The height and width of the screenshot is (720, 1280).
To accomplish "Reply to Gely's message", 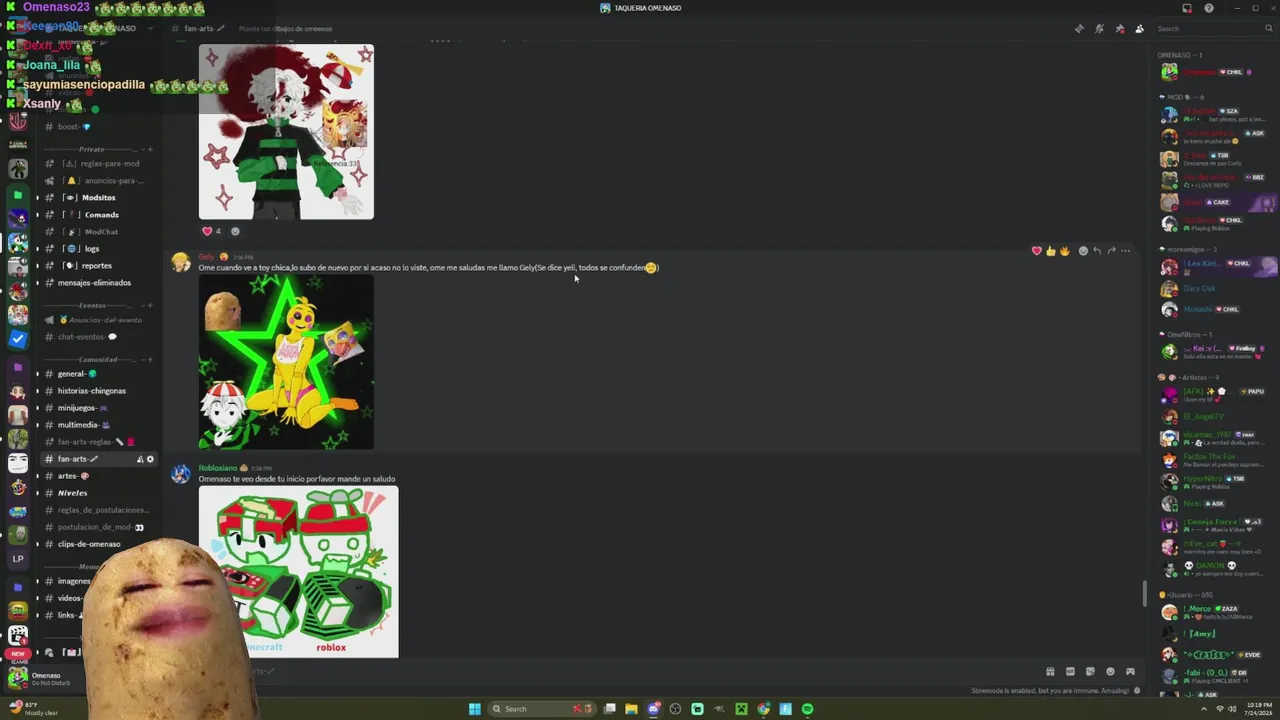I will coord(1097,251).
